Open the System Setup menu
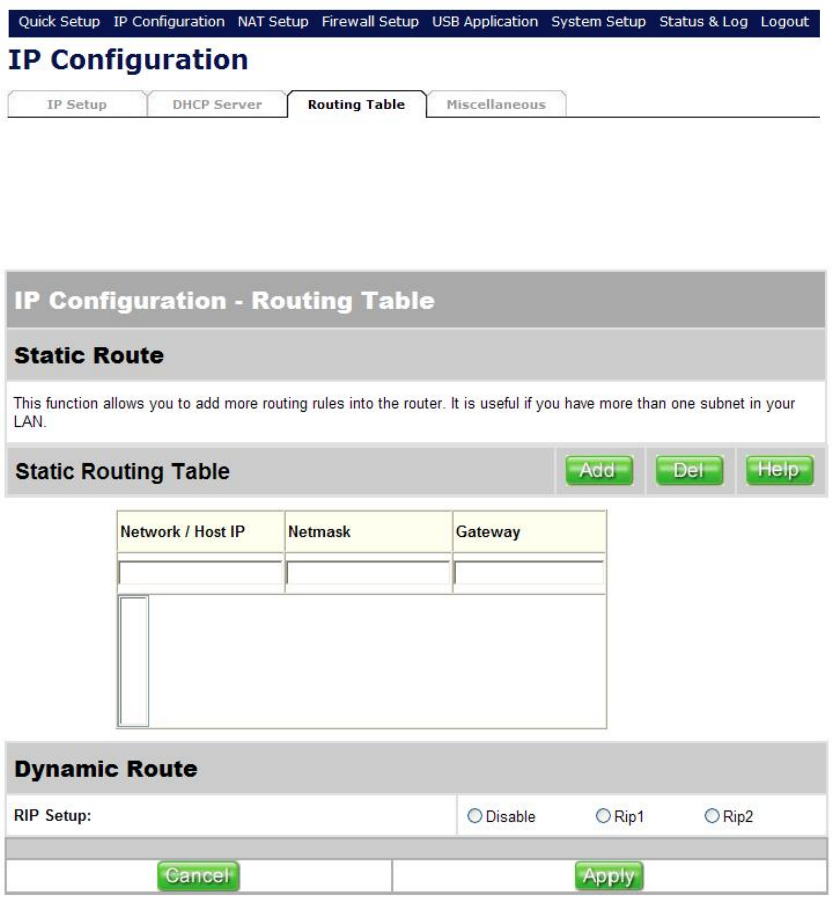832x902 pixels. (598, 22)
